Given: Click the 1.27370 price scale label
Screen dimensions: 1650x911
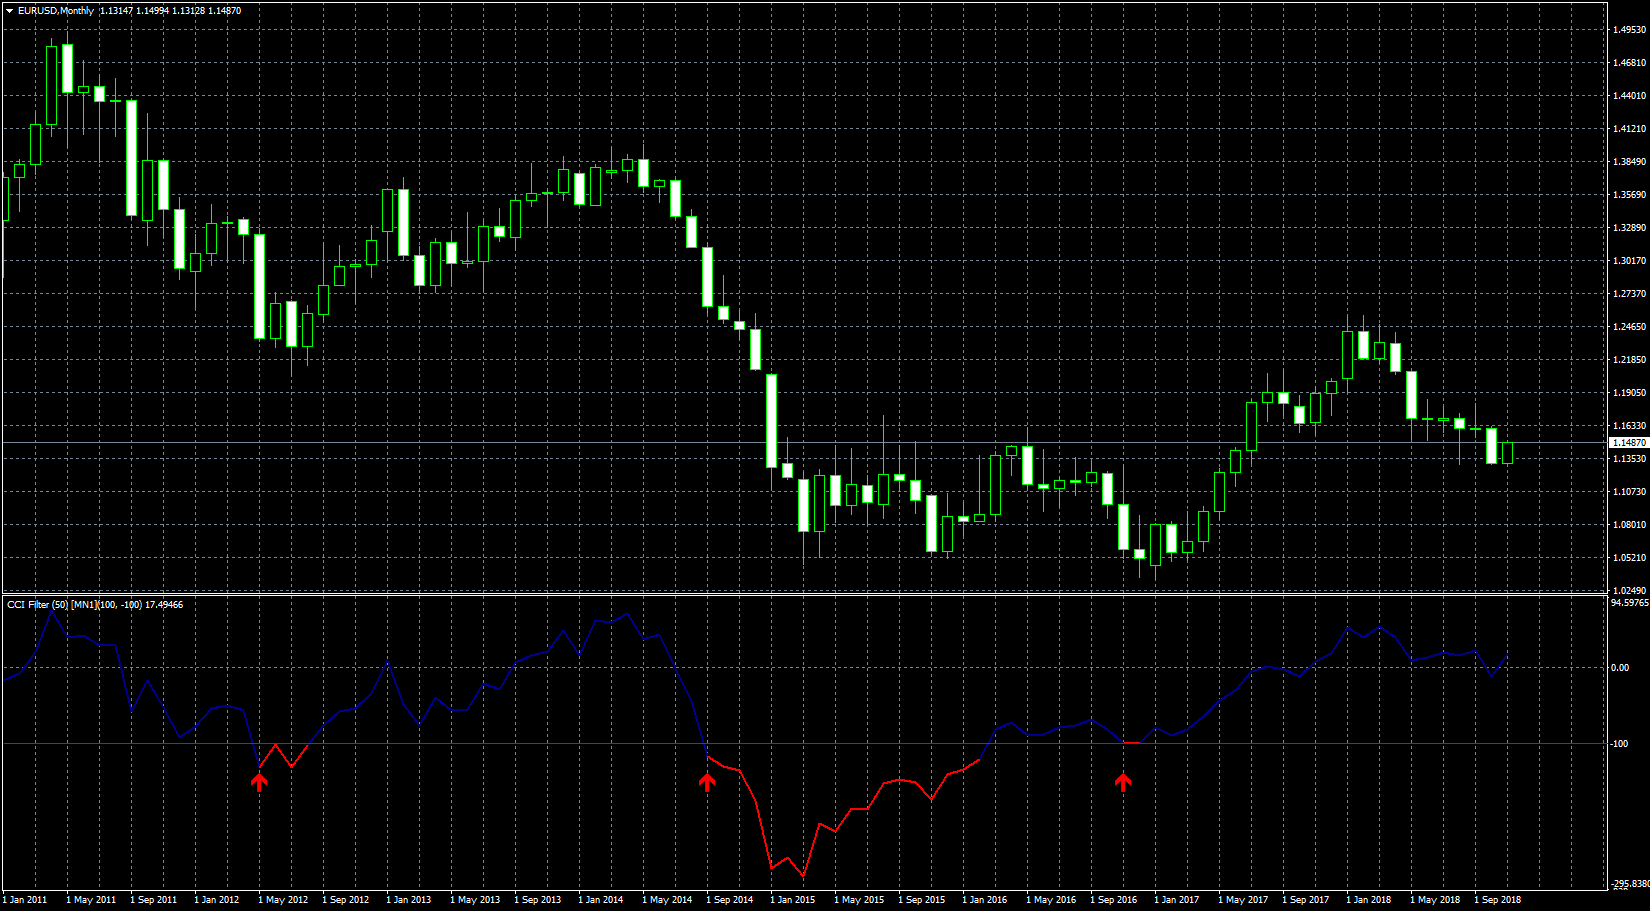Looking at the screenshot, I should [x=1629, y=294].
